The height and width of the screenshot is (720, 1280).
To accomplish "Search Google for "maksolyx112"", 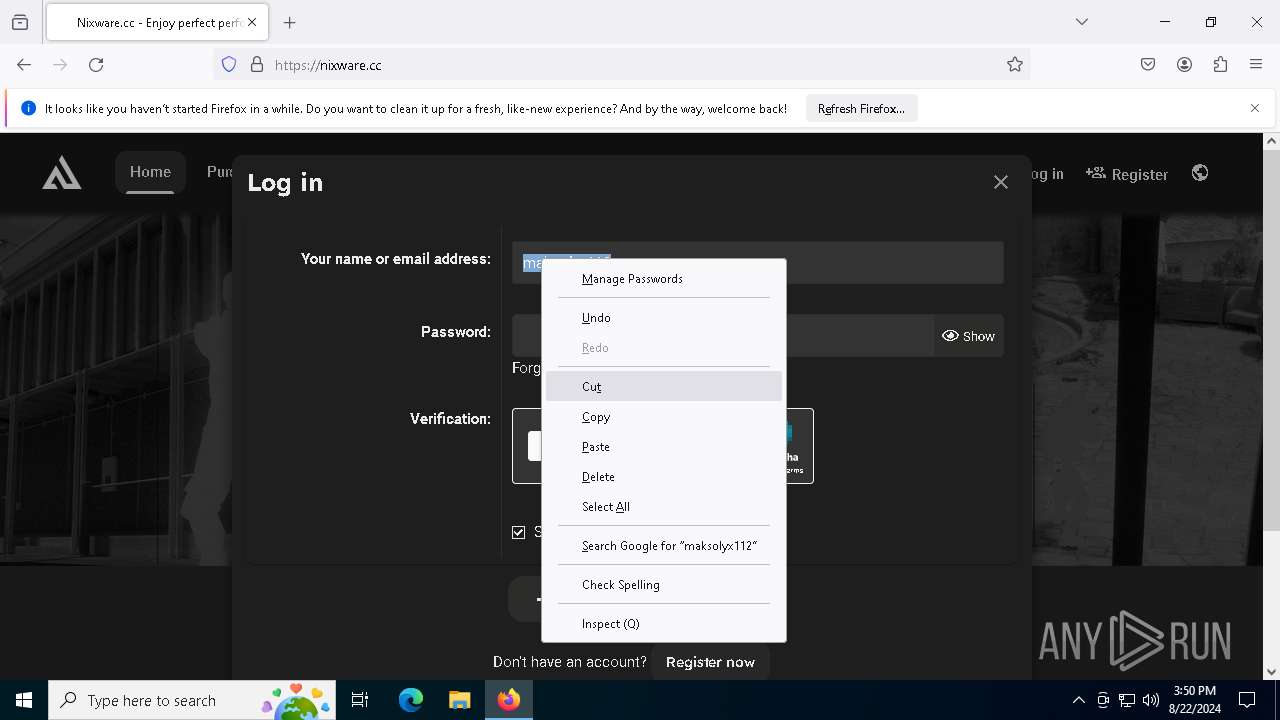I will [664, 546].
